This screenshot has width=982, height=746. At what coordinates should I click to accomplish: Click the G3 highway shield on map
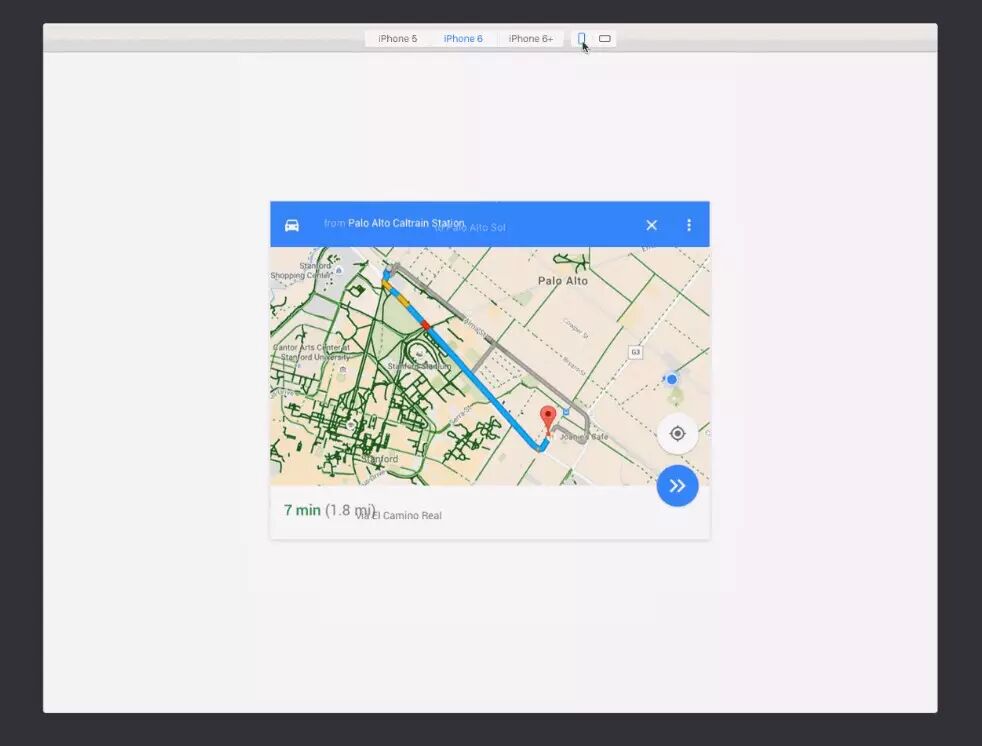click(x=635, y=352)
